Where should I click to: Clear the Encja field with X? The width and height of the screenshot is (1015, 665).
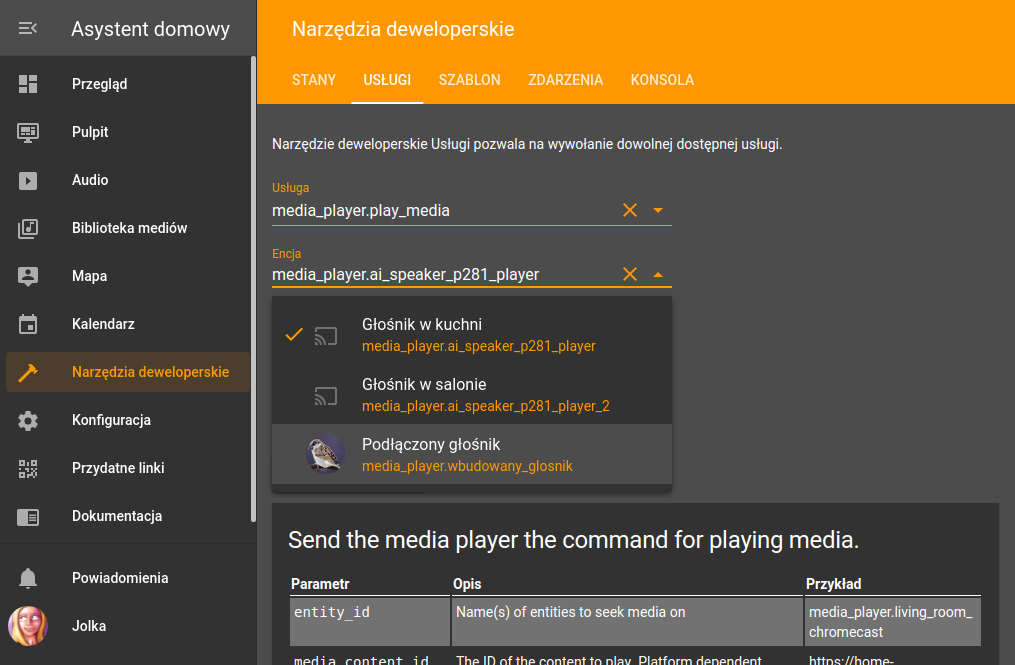(x=630, y=274)
